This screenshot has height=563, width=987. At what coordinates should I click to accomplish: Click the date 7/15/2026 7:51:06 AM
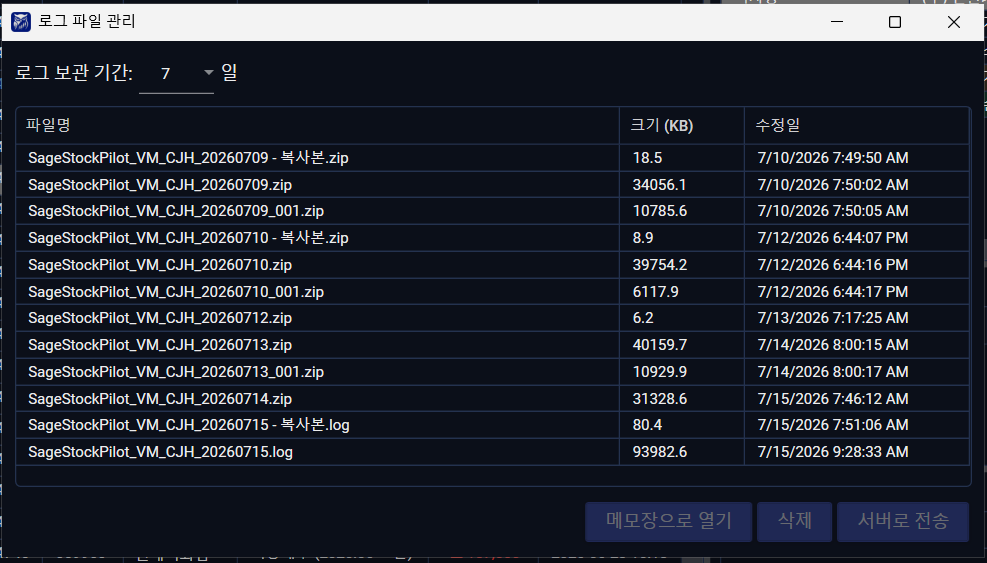pos(833,425)
